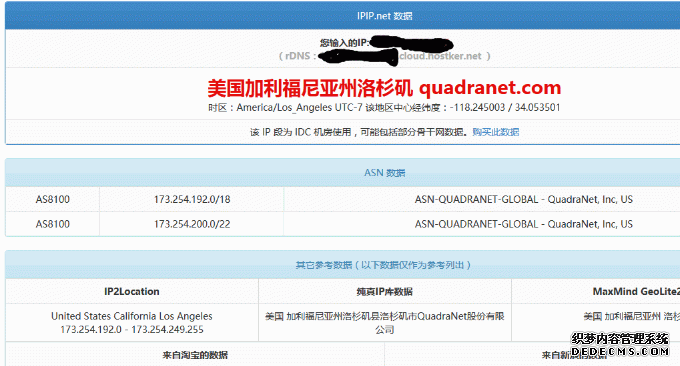Image resolution: width=680 pixels, height=366 pixels.
Task: Click the IPIP.net 数据 header
Action: click(385, 16)
